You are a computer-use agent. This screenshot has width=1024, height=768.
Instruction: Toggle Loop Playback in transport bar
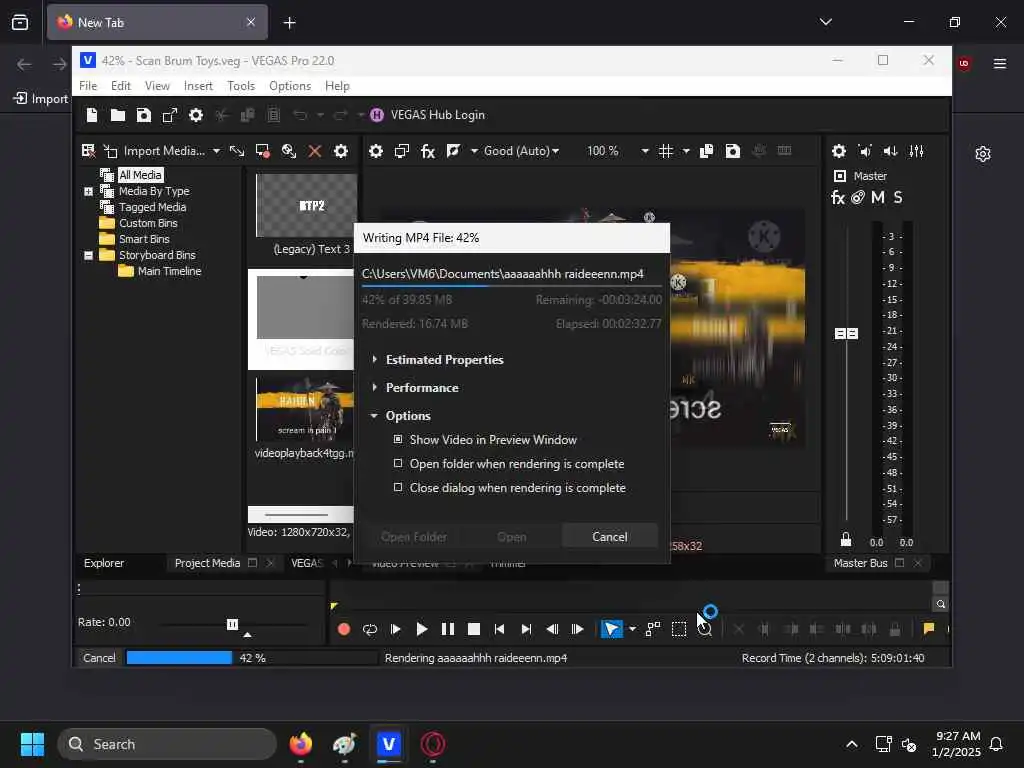coord(370,629)
